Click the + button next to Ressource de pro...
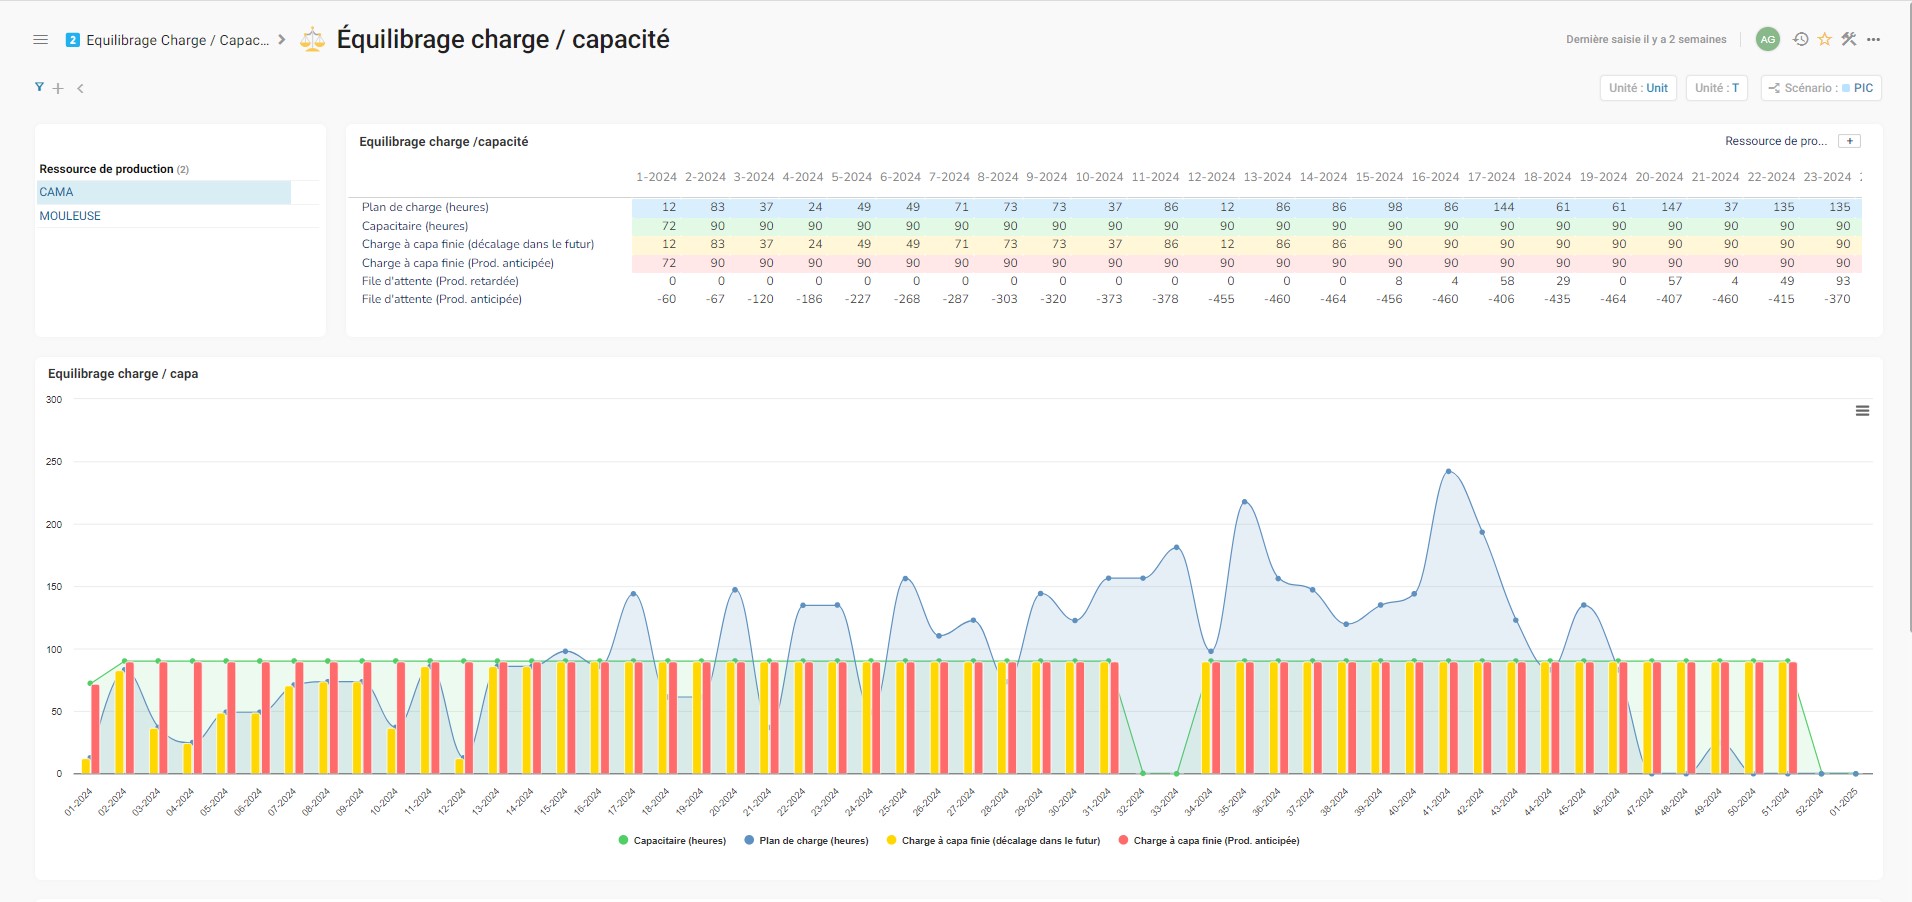The width and height of the screenshot is (1912, 902). click(x=1852, y=140)
